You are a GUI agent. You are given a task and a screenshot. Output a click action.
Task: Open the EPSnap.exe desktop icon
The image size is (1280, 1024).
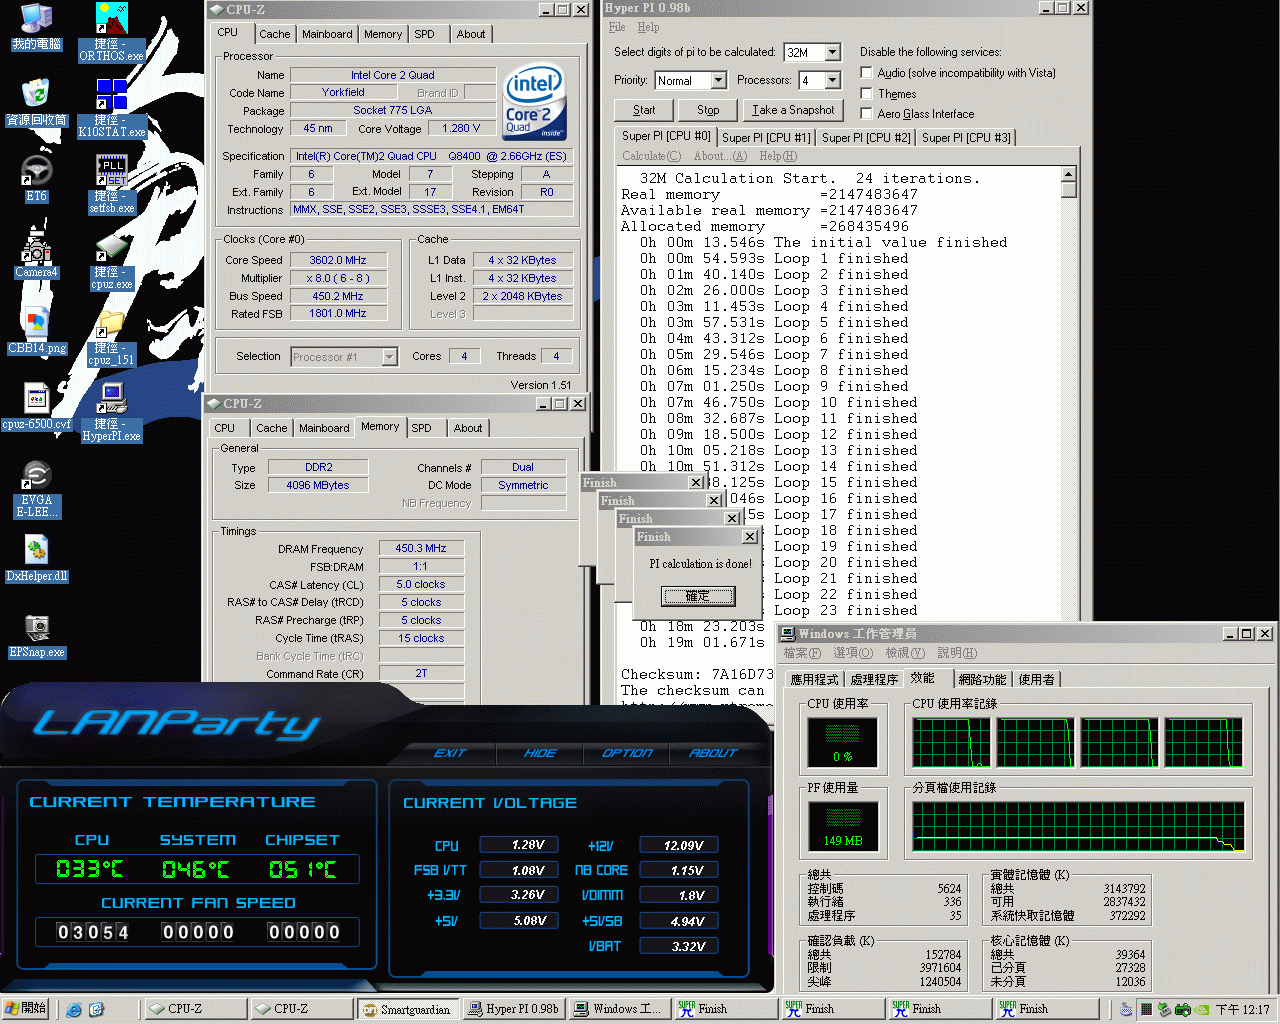(x=36, y=635)
